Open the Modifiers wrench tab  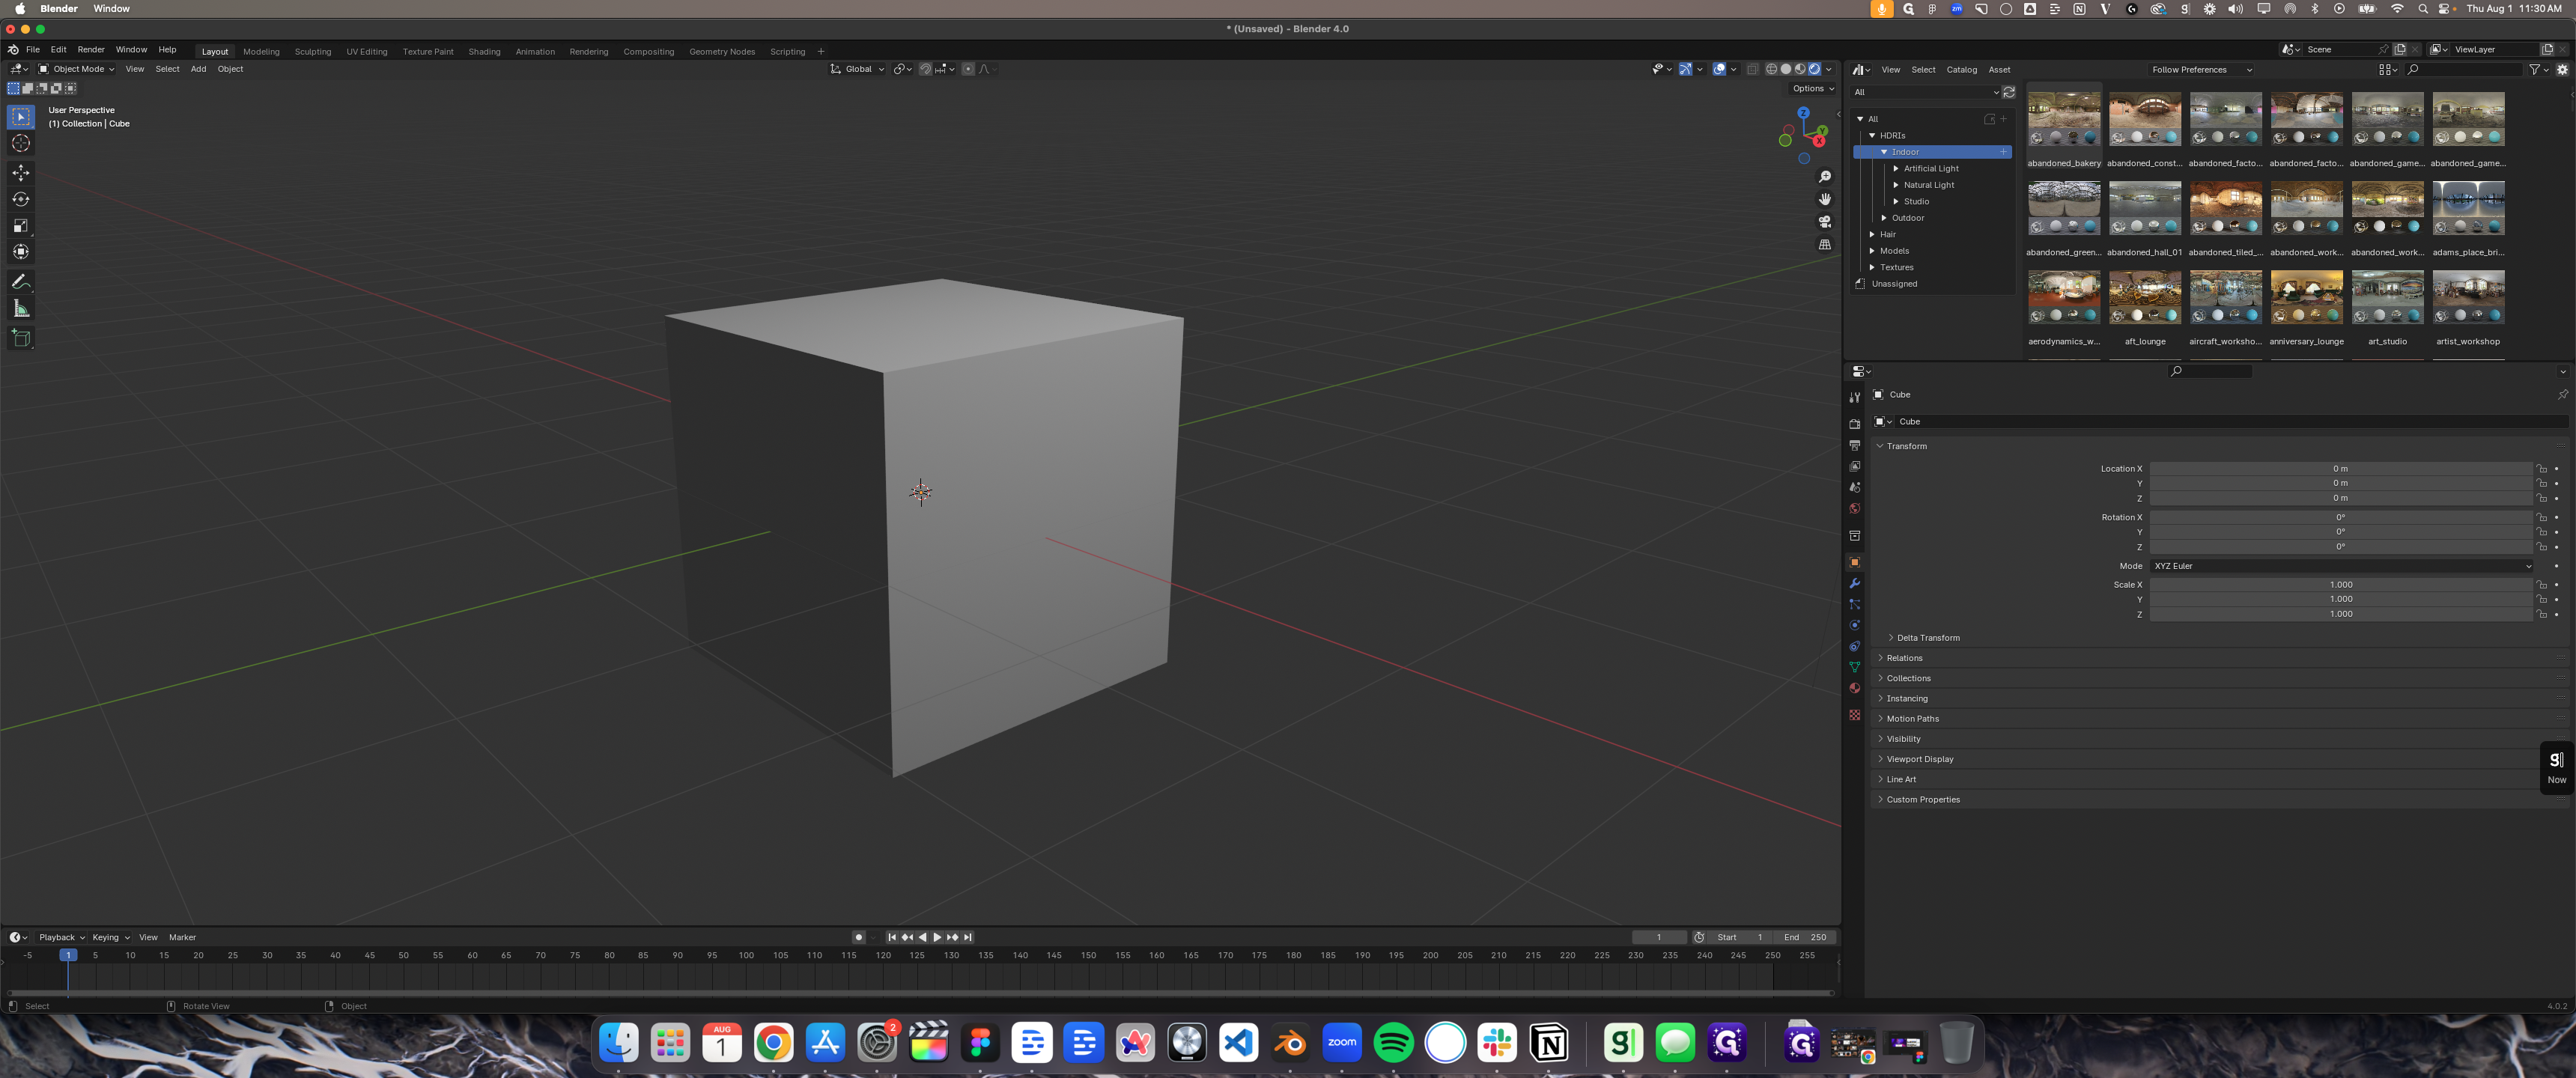coord(1854,583)
